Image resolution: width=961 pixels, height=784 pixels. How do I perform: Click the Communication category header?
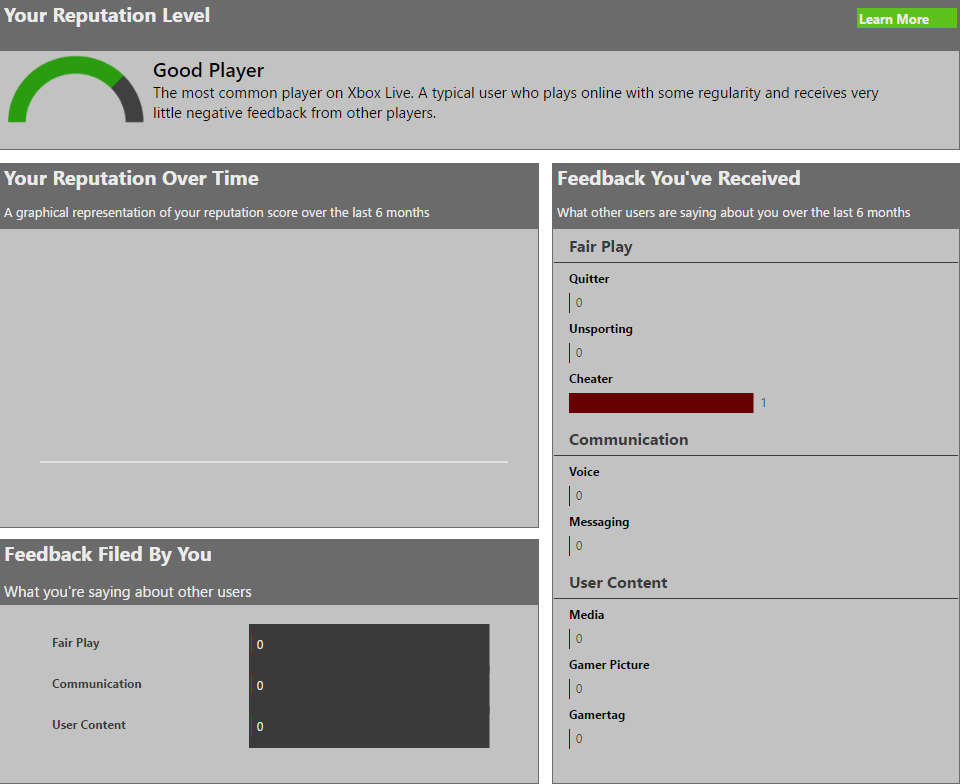(628, 439)
